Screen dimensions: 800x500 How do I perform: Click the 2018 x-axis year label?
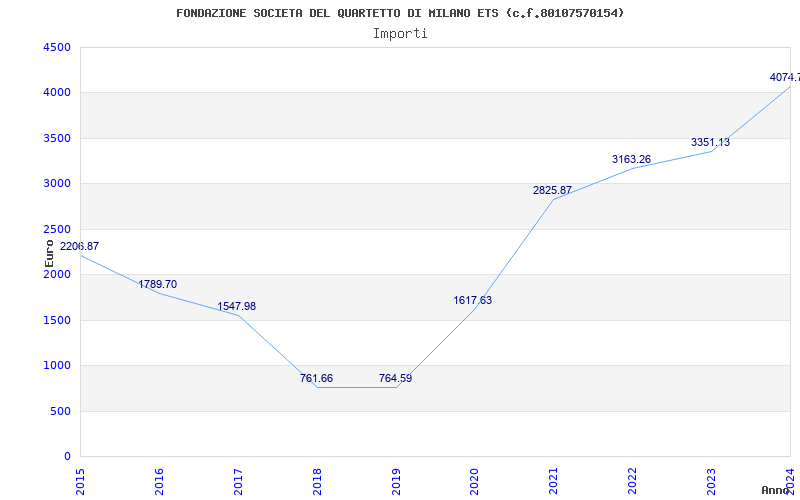tap(317, 481)
